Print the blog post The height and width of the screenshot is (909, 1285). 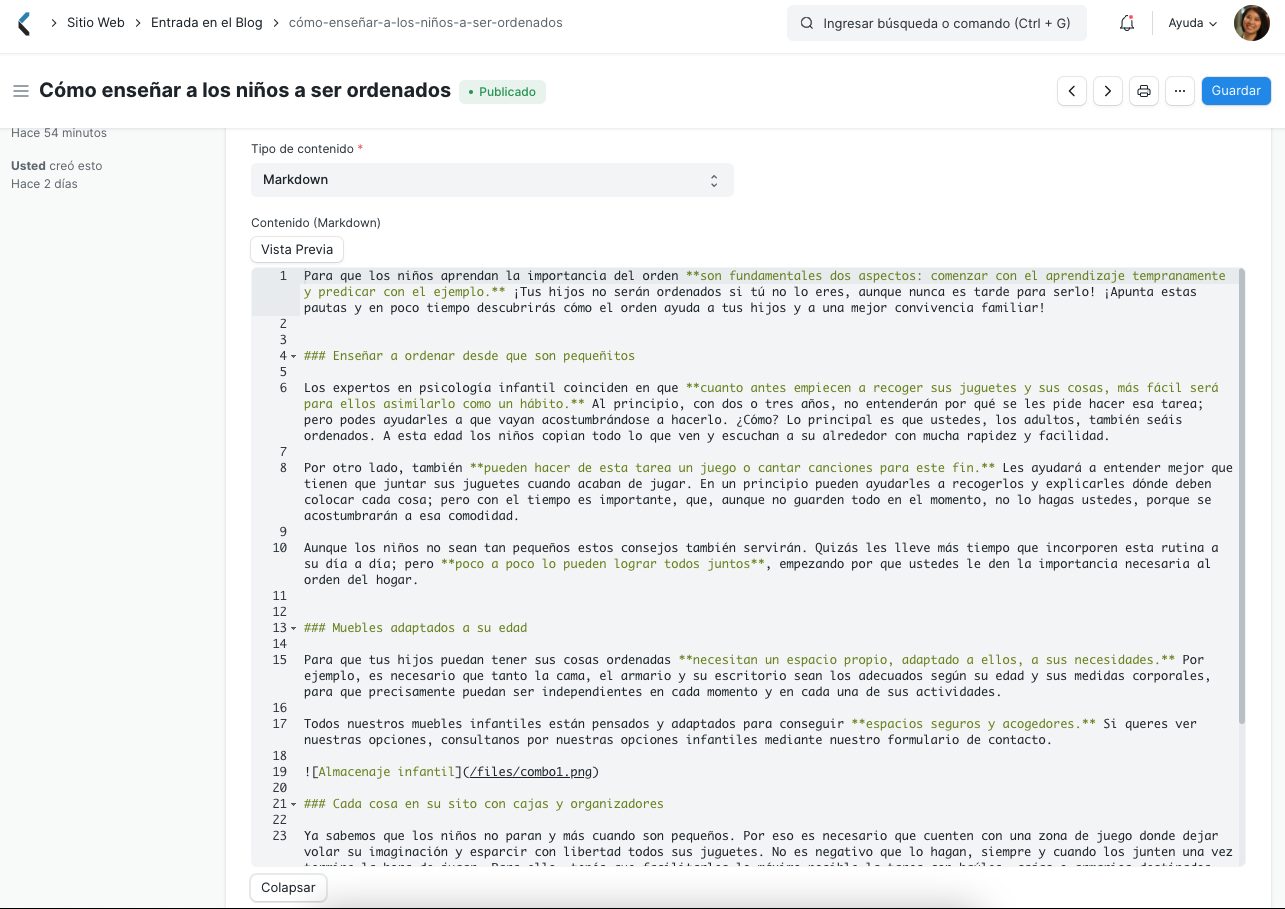click(x=1143, y=90)
